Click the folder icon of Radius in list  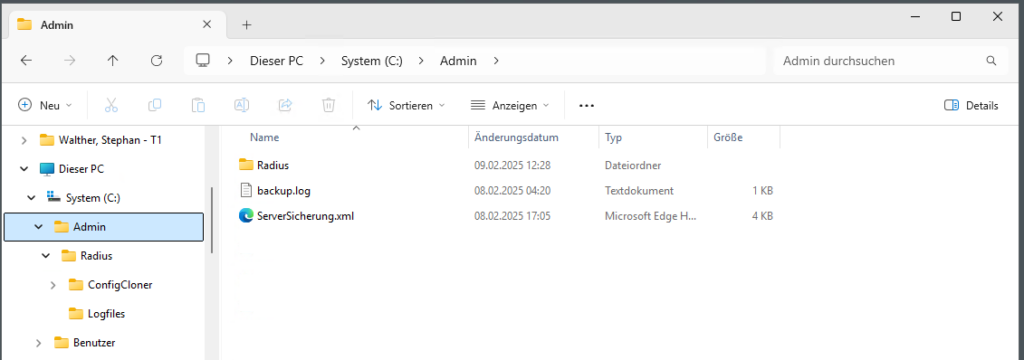[246, 165]
